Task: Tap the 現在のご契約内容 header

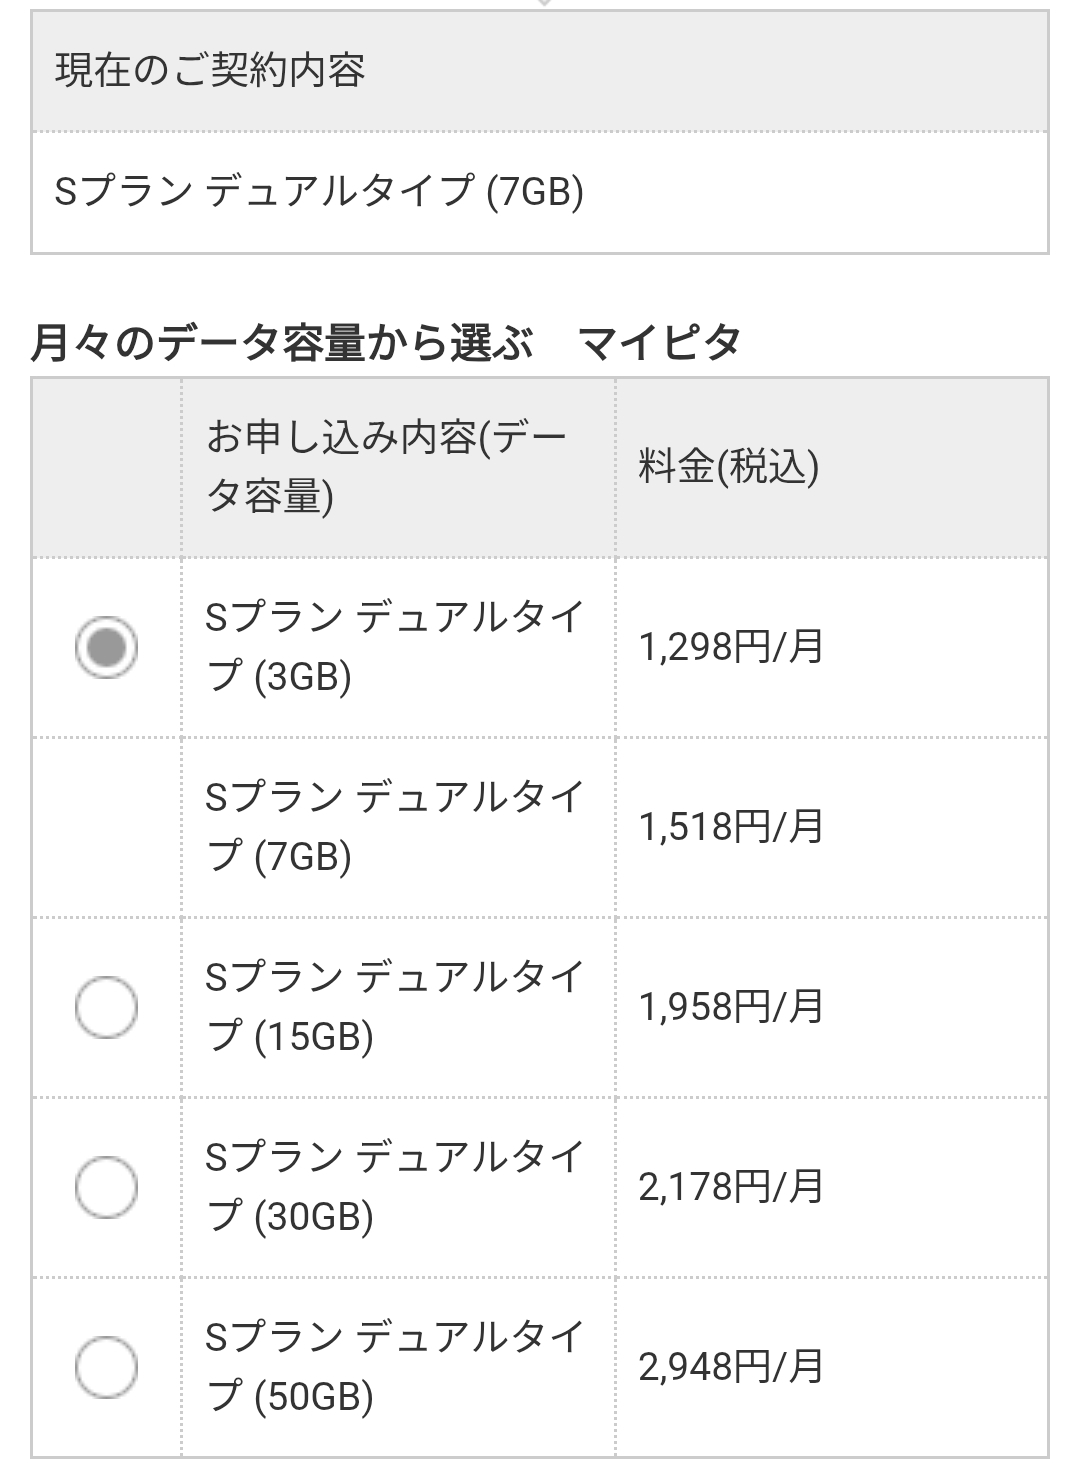Action: click(x=210, y=71)
